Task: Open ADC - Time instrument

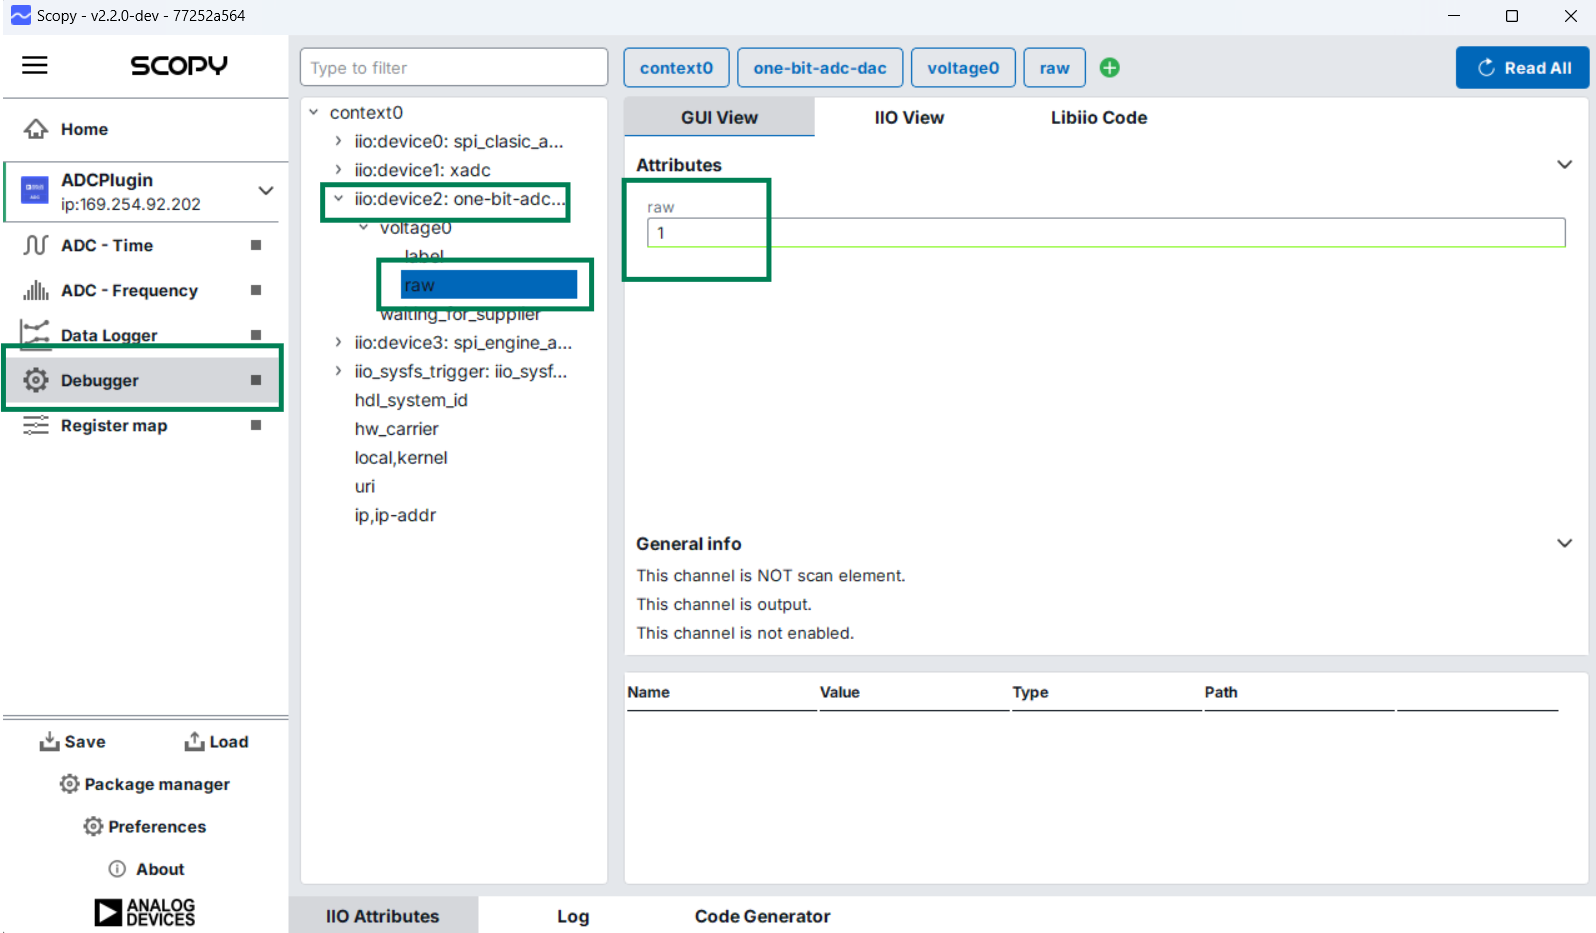Action: tap(107, 245)
